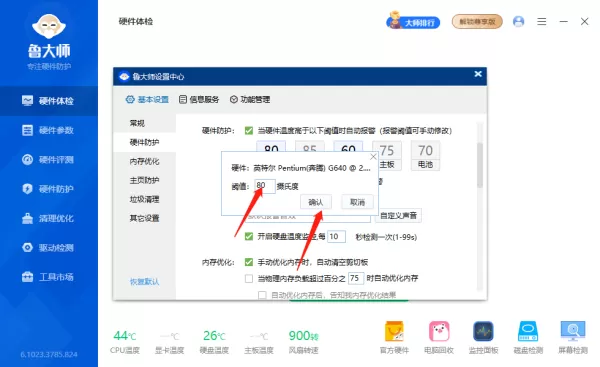The image size is (600, 367).
Task: Open 工具市场 in the left sidebar
Action: click(49, 277)
